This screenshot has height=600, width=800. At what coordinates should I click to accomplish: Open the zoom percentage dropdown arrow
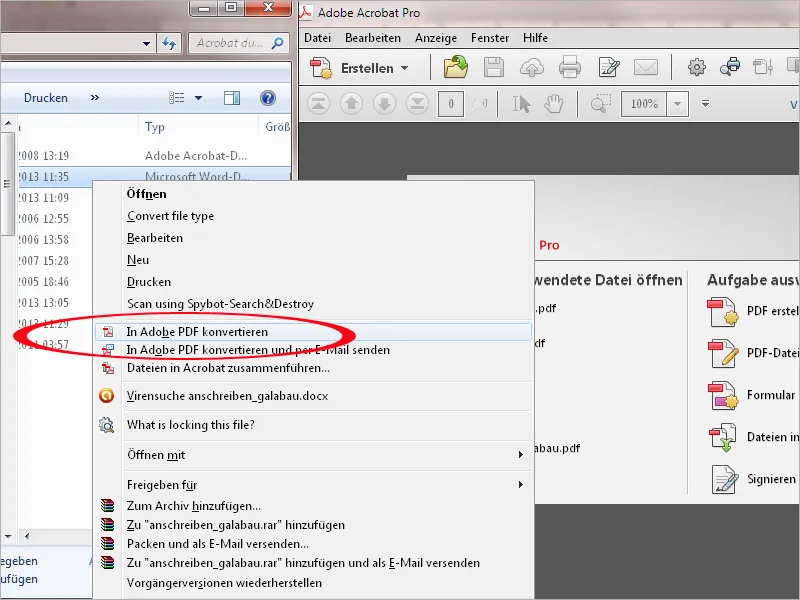[678, 104]
